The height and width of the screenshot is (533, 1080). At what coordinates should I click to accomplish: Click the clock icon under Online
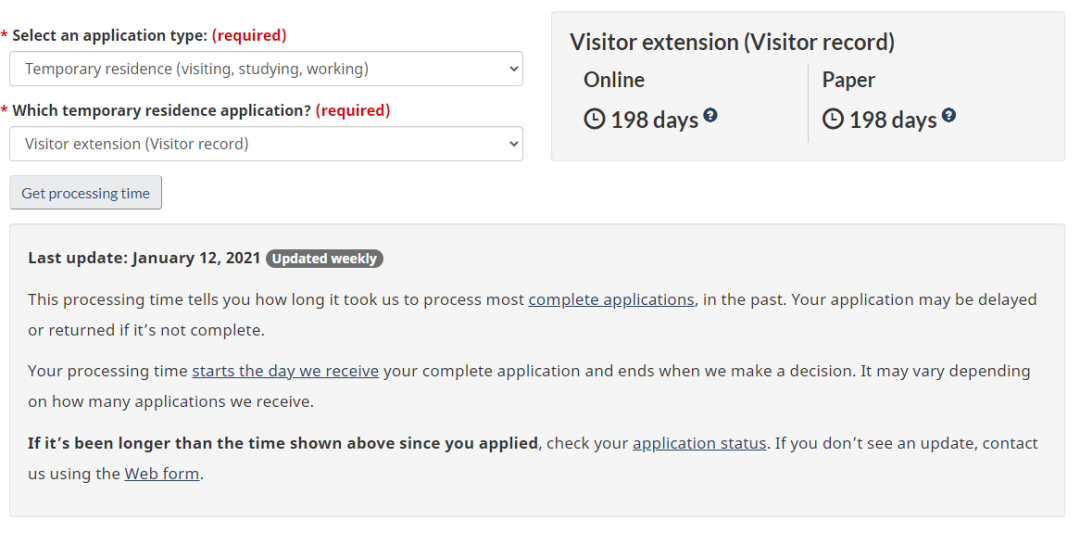click(x=594, y=120)
